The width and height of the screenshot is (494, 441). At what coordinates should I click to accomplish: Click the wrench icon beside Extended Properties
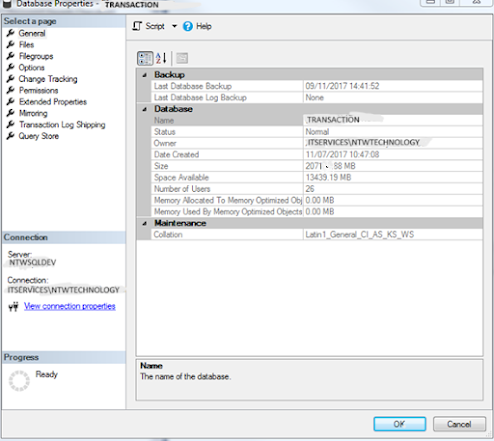11,101
